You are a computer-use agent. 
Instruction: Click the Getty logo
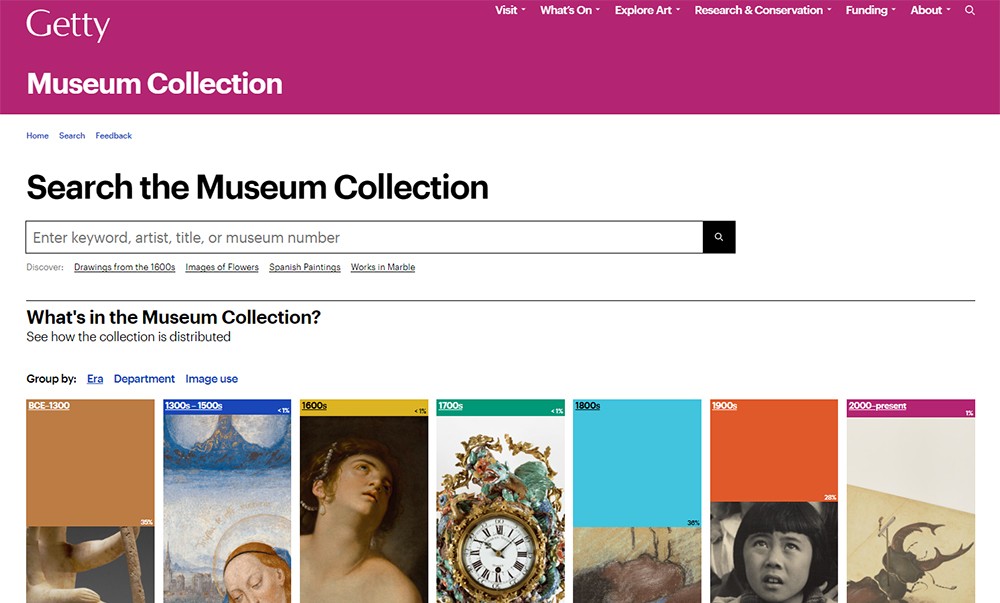(x=68, y=25)
